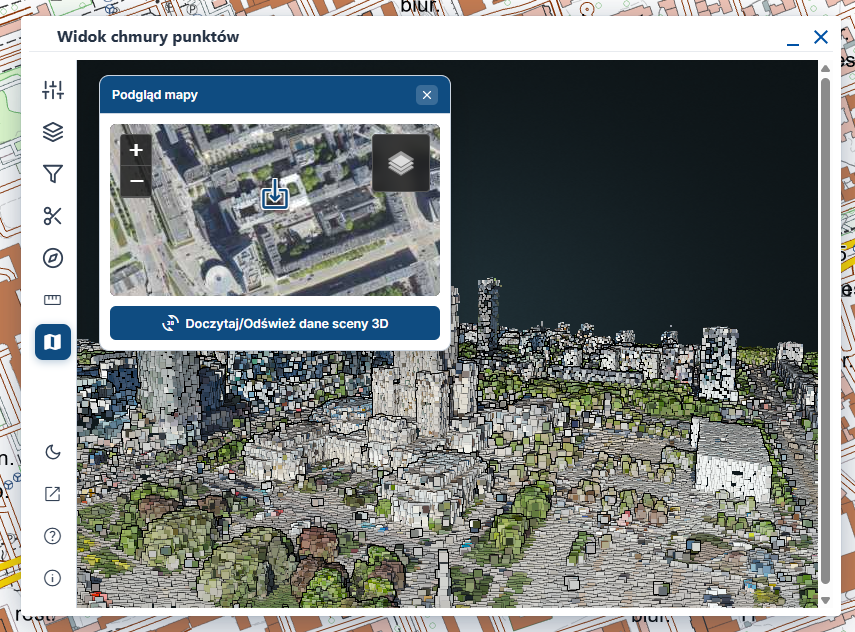Click the aerial mini map preview image
This screenshot has height=632, width=855.
275,210
